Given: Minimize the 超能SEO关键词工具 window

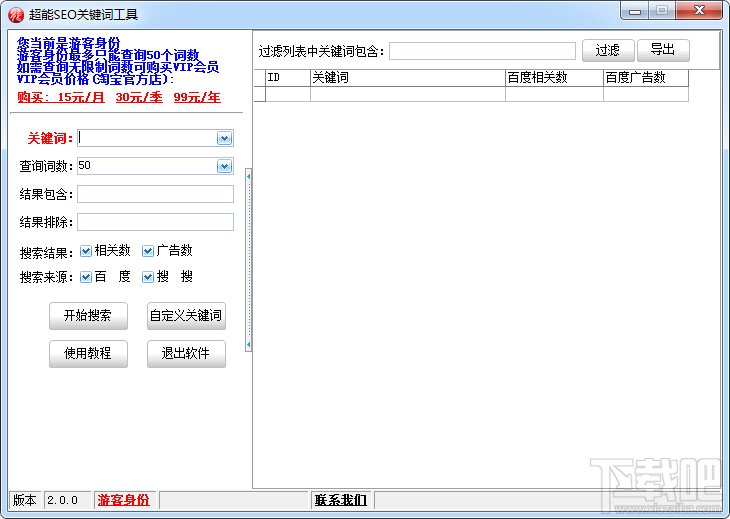Looking at the screenshot, I should pos(635,11).
